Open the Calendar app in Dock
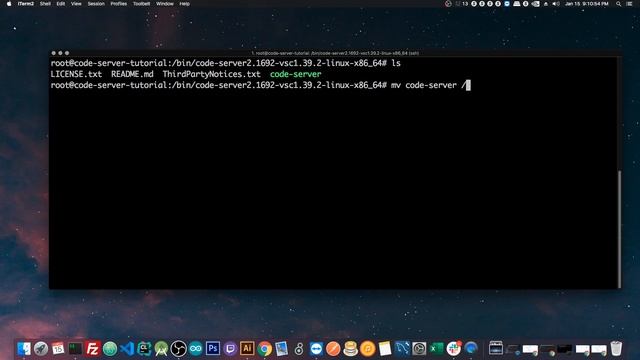 point(58,349)
